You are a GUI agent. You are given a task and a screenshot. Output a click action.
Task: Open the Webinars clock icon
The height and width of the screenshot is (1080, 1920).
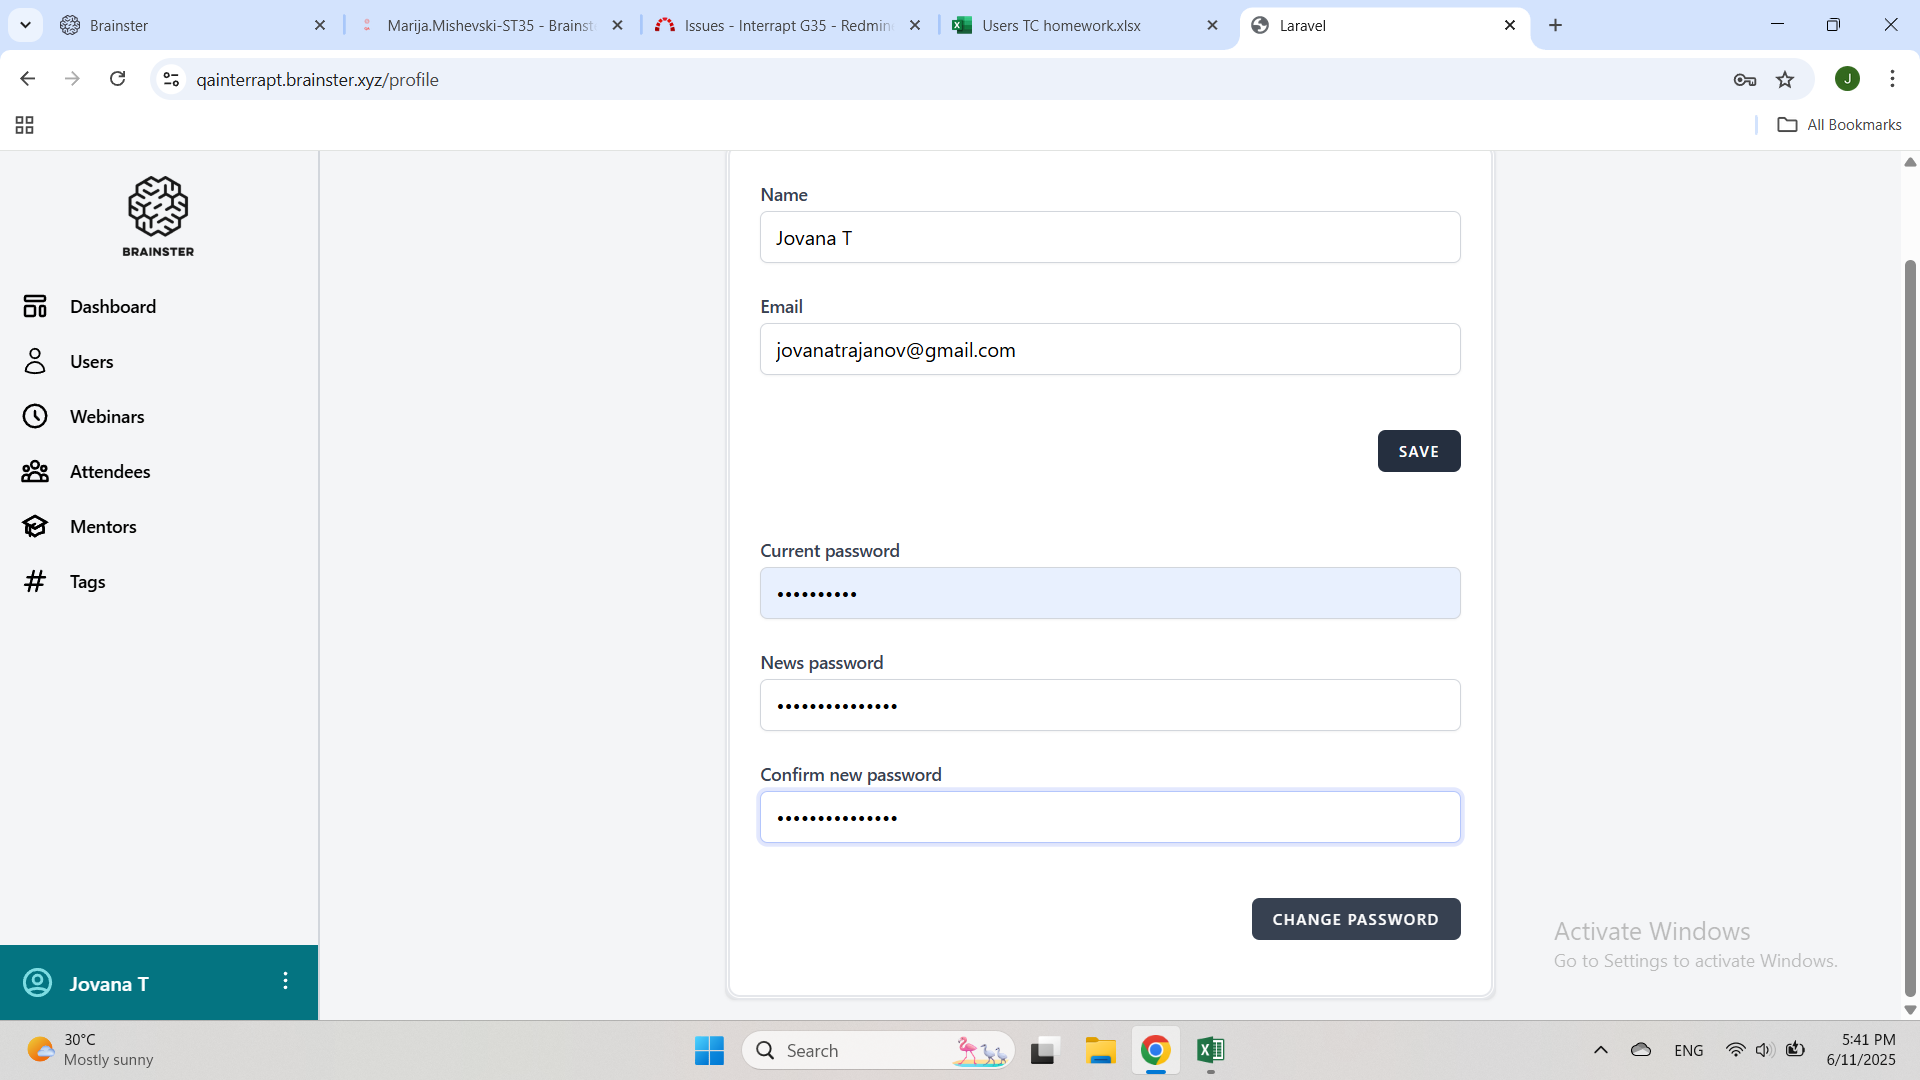[x=35, y=416]
